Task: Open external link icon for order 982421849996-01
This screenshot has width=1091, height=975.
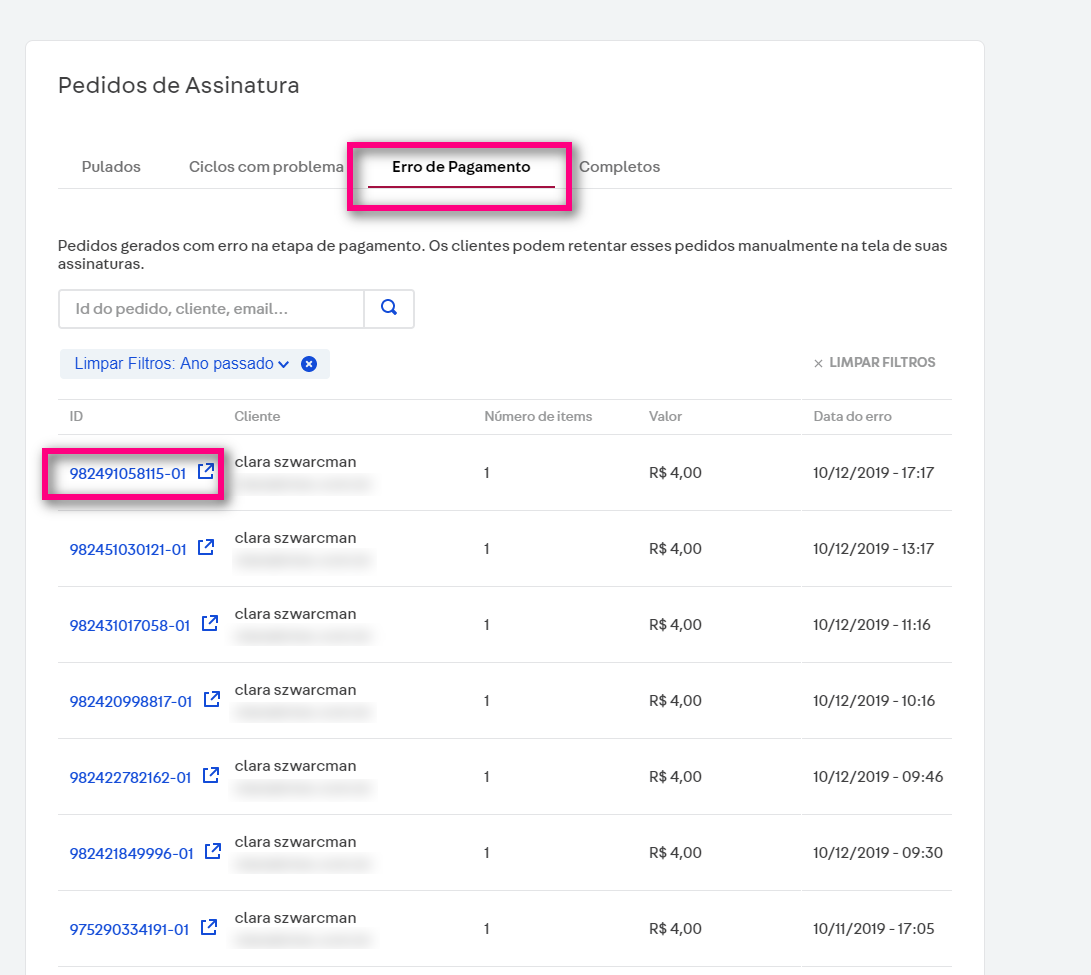Action: tap(212, 851)
